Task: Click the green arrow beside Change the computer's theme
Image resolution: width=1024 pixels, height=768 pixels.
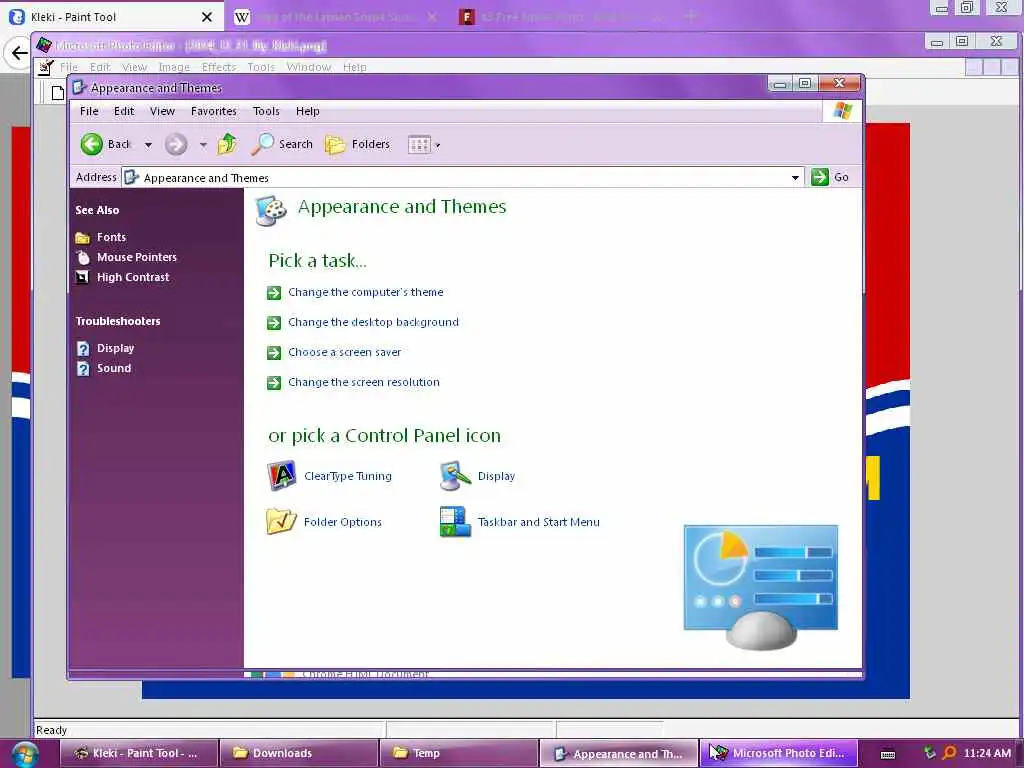Action: tap(274, 293)
